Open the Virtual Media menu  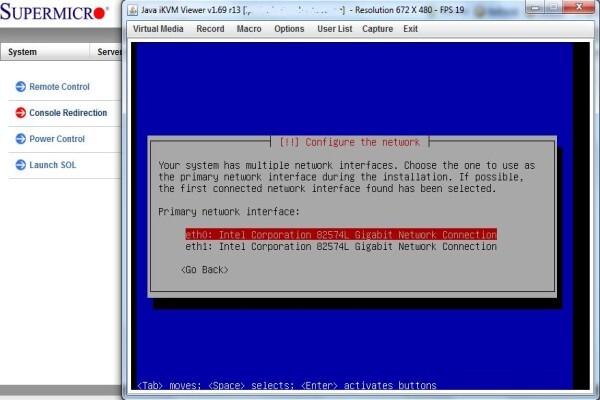coord(158,29)
